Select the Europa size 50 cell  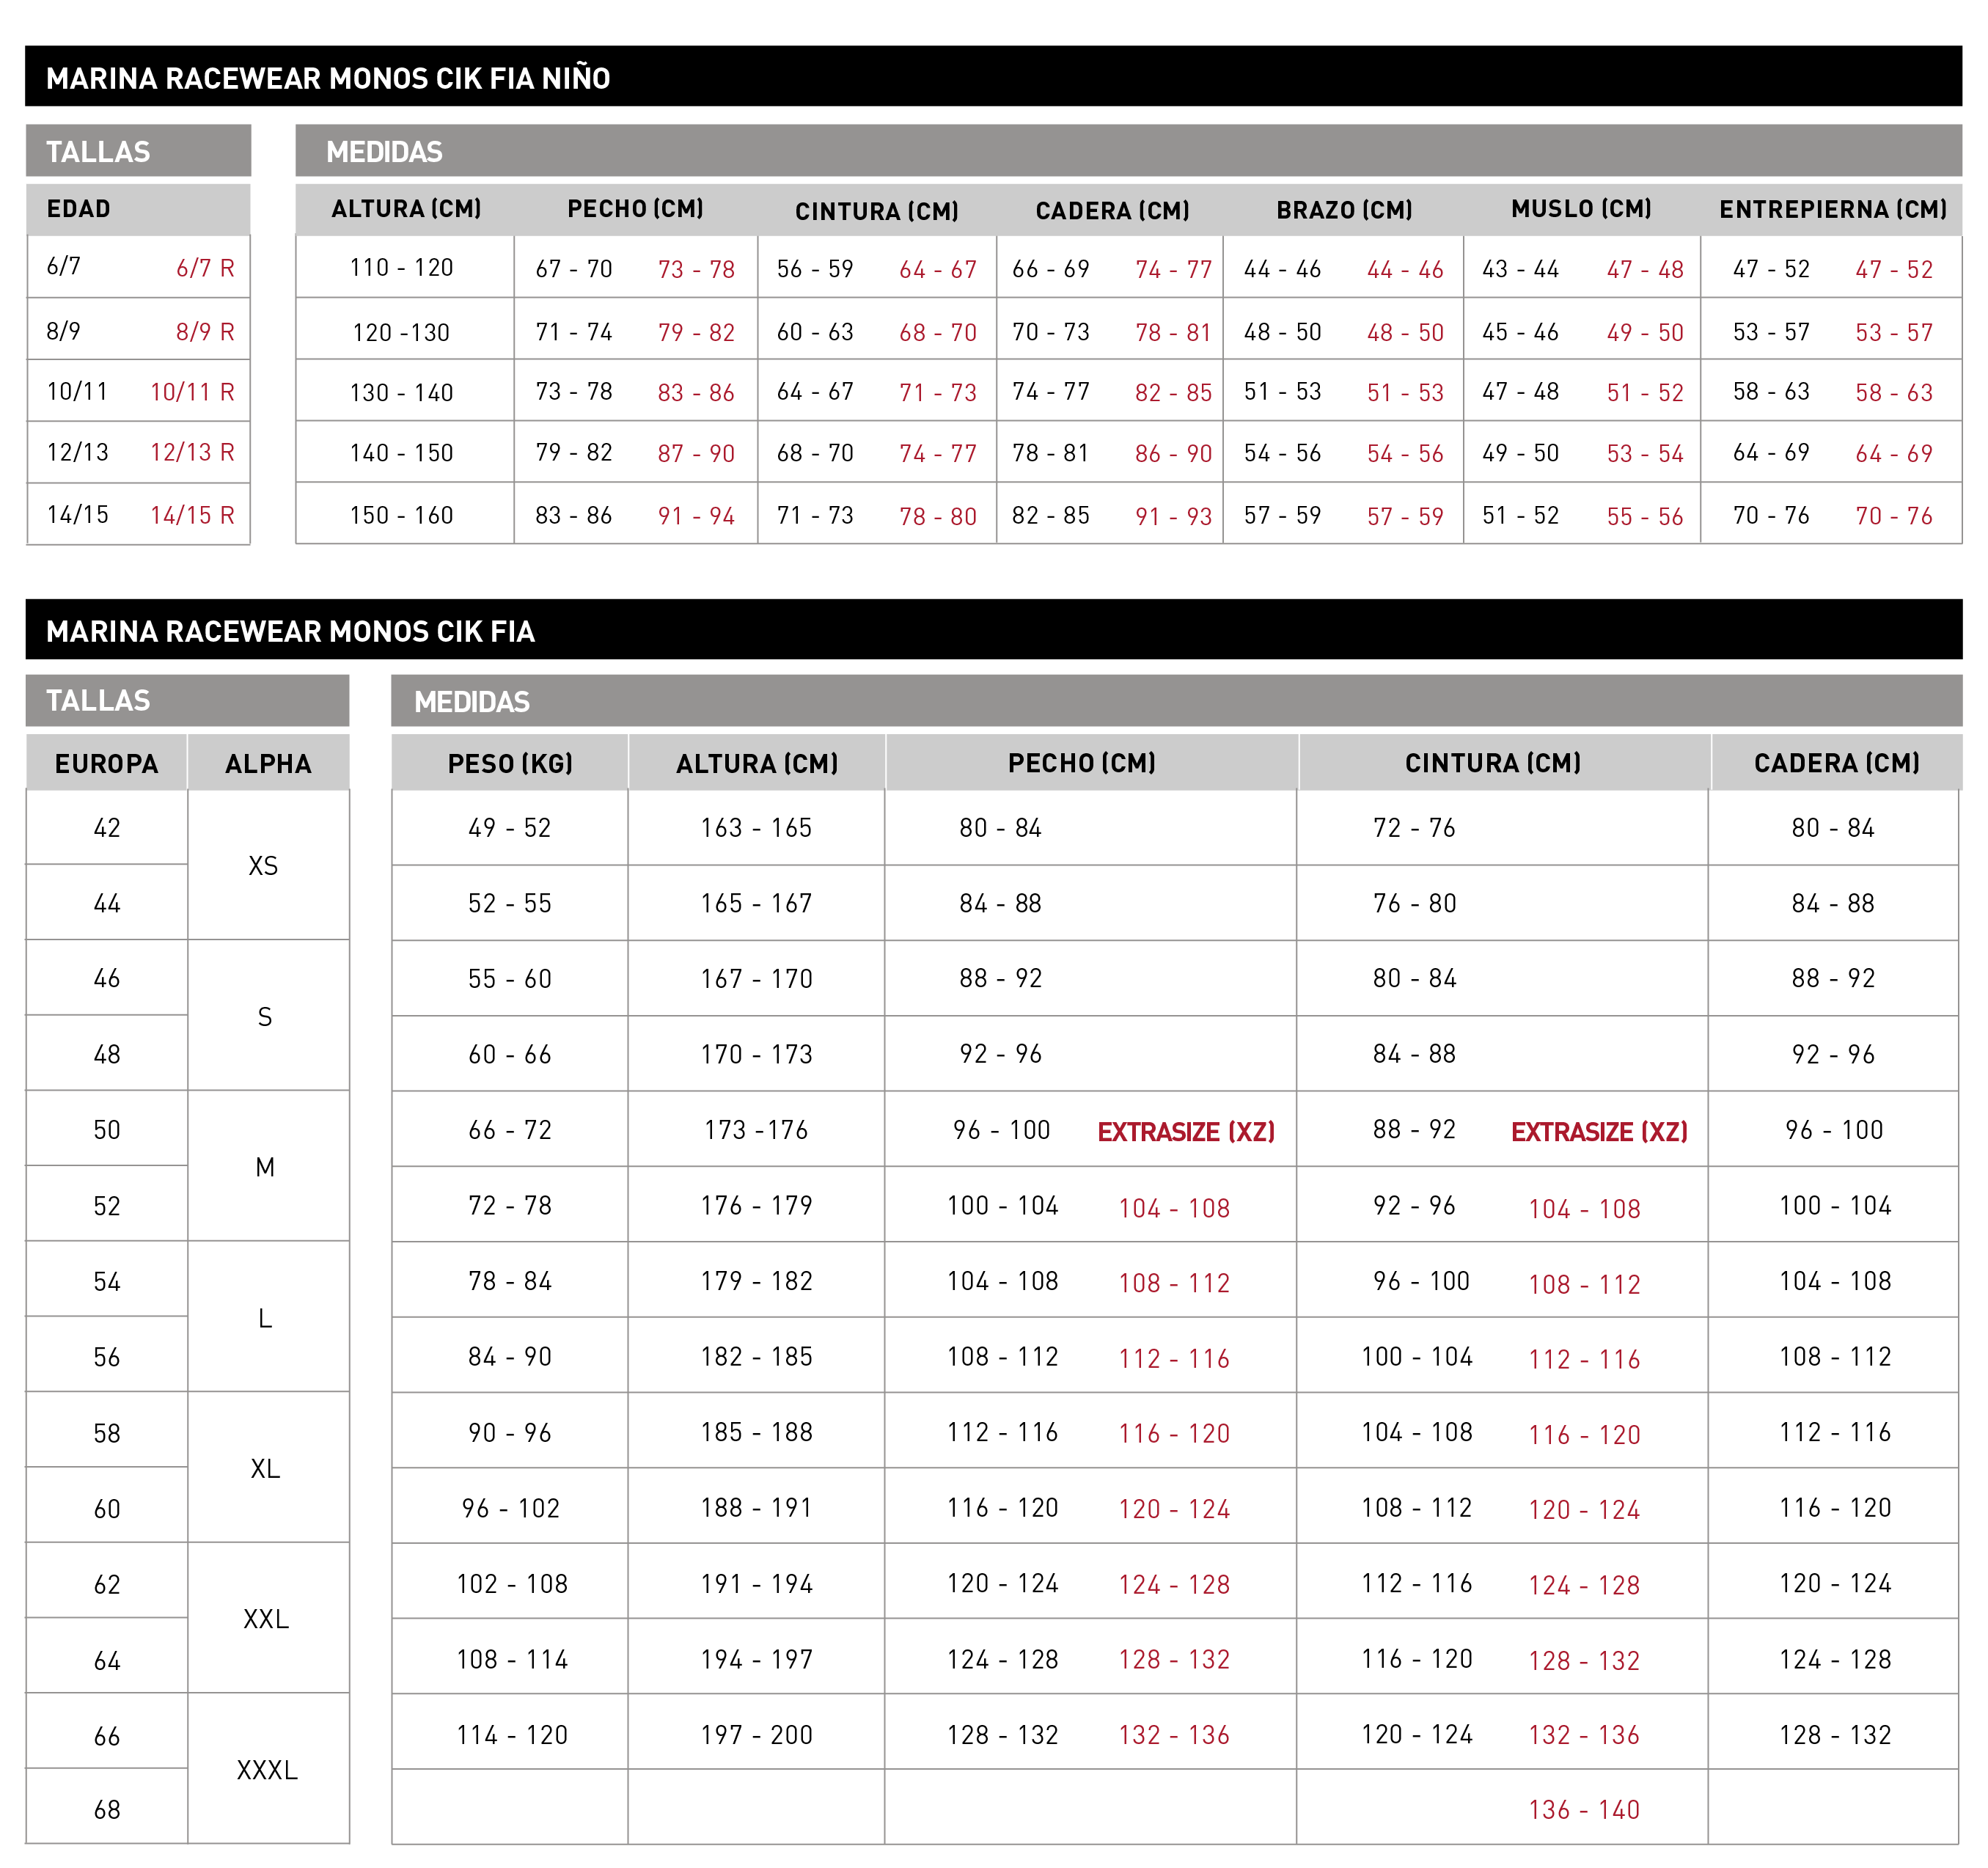click(x=107, y=1130)
